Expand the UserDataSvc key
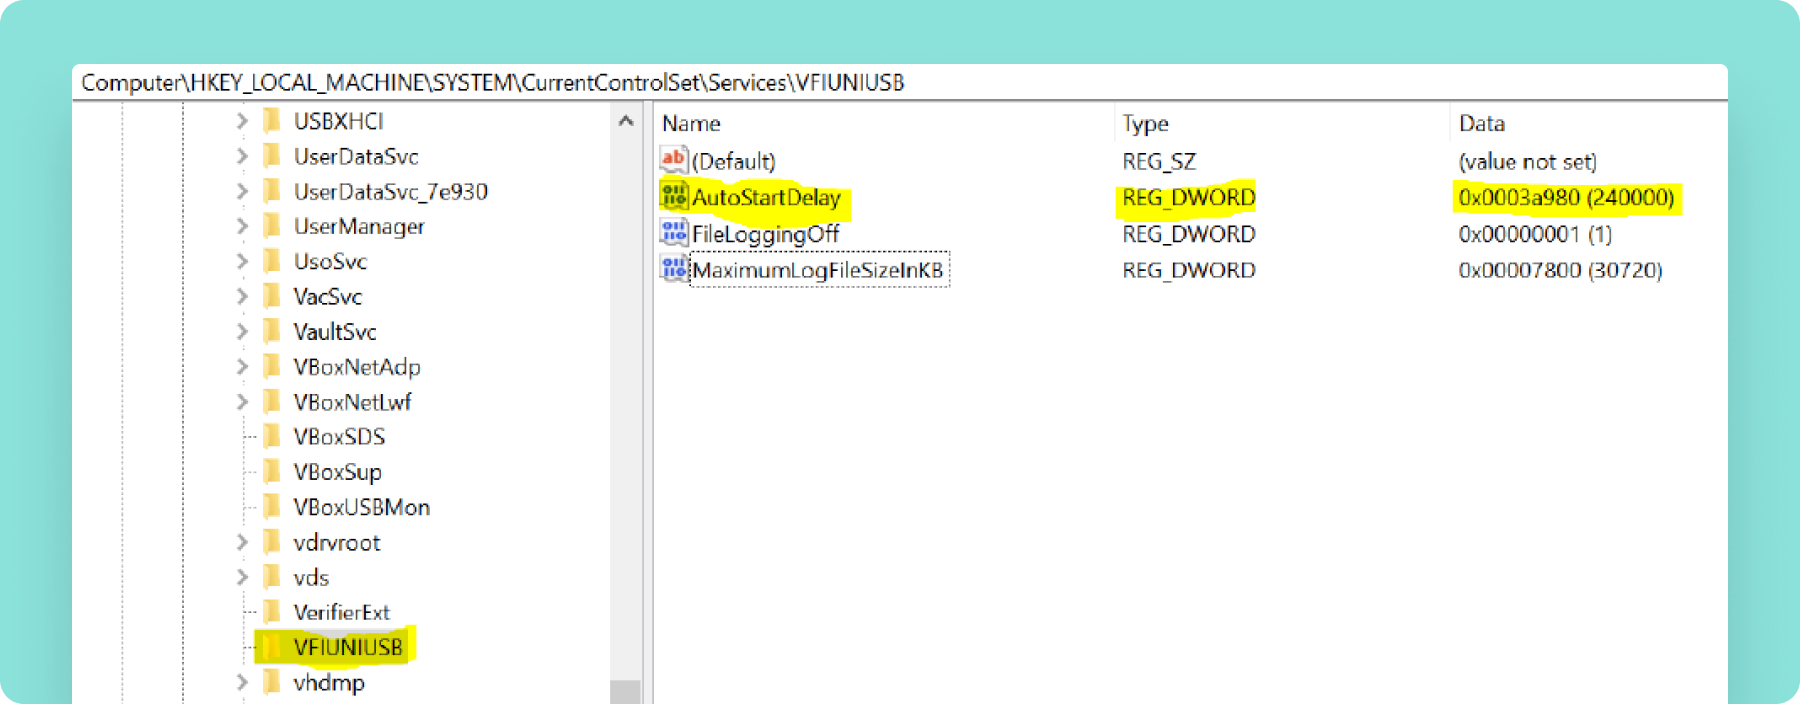Screen dimensions: 1800x704 242,156
